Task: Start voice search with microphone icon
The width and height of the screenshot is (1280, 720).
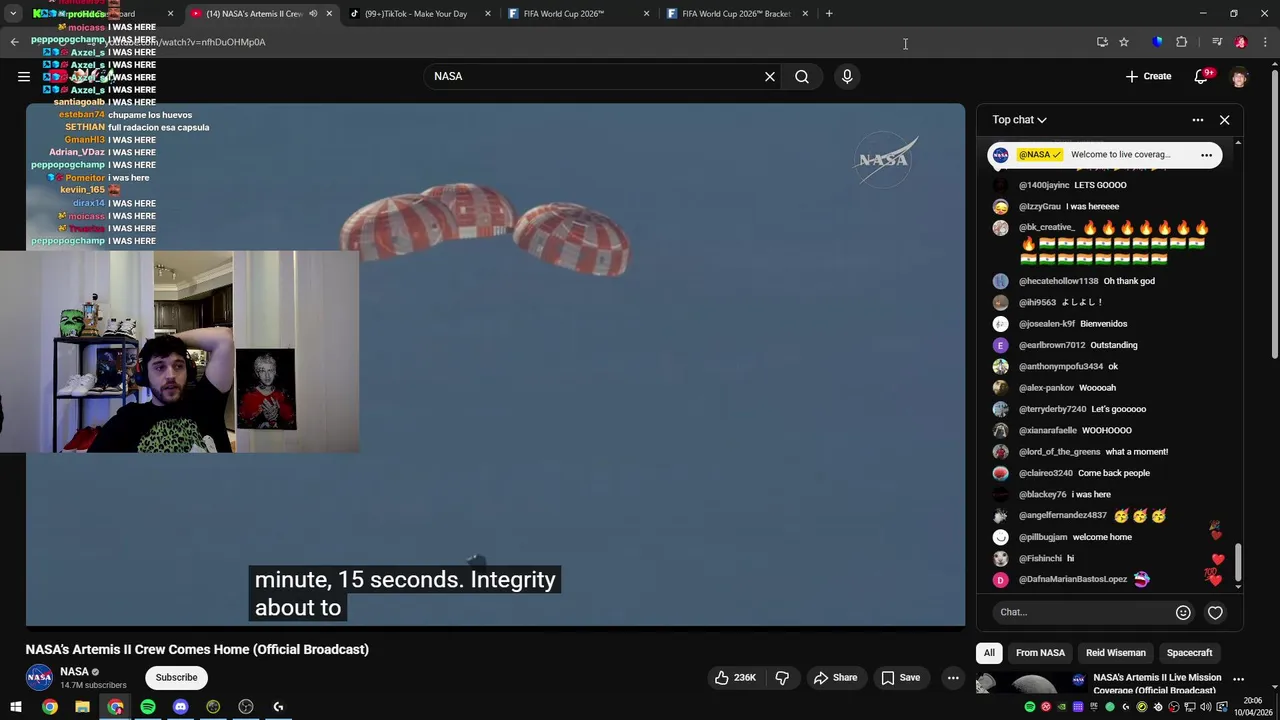Action: (x=847, y=76)
